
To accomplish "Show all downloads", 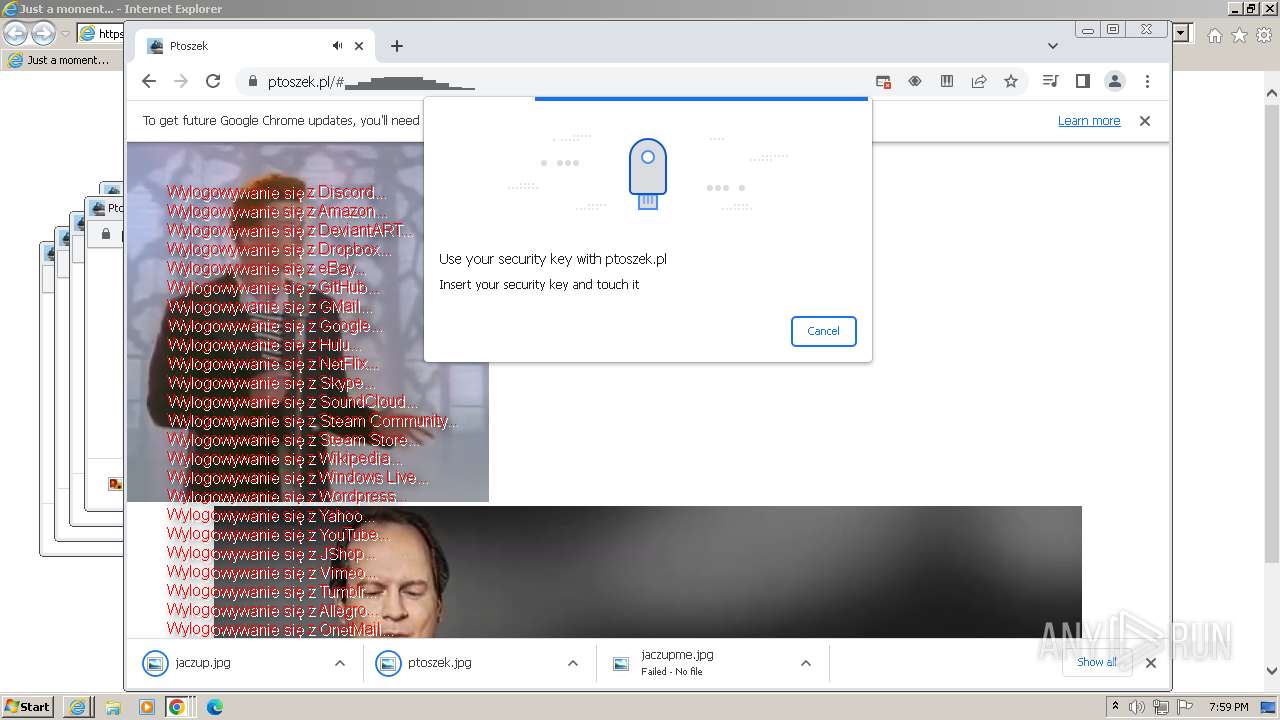I will pyautogui.click(x=1097, y=662).
